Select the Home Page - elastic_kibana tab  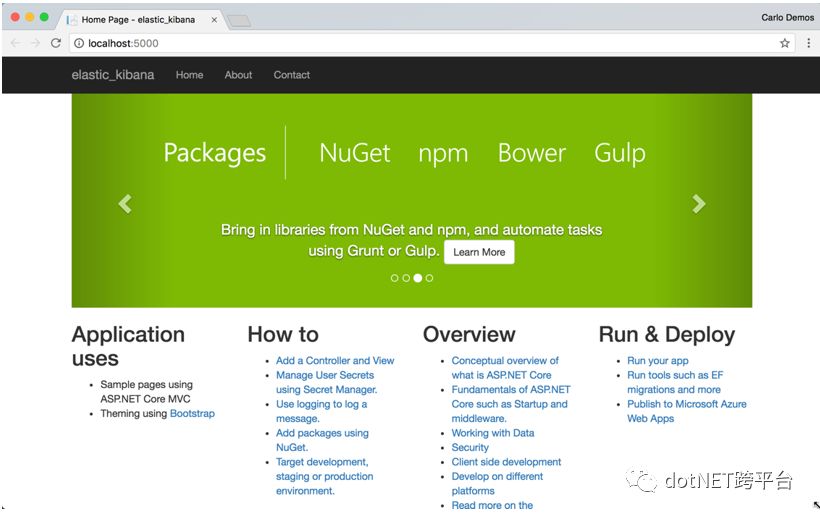tap(141, 20)
